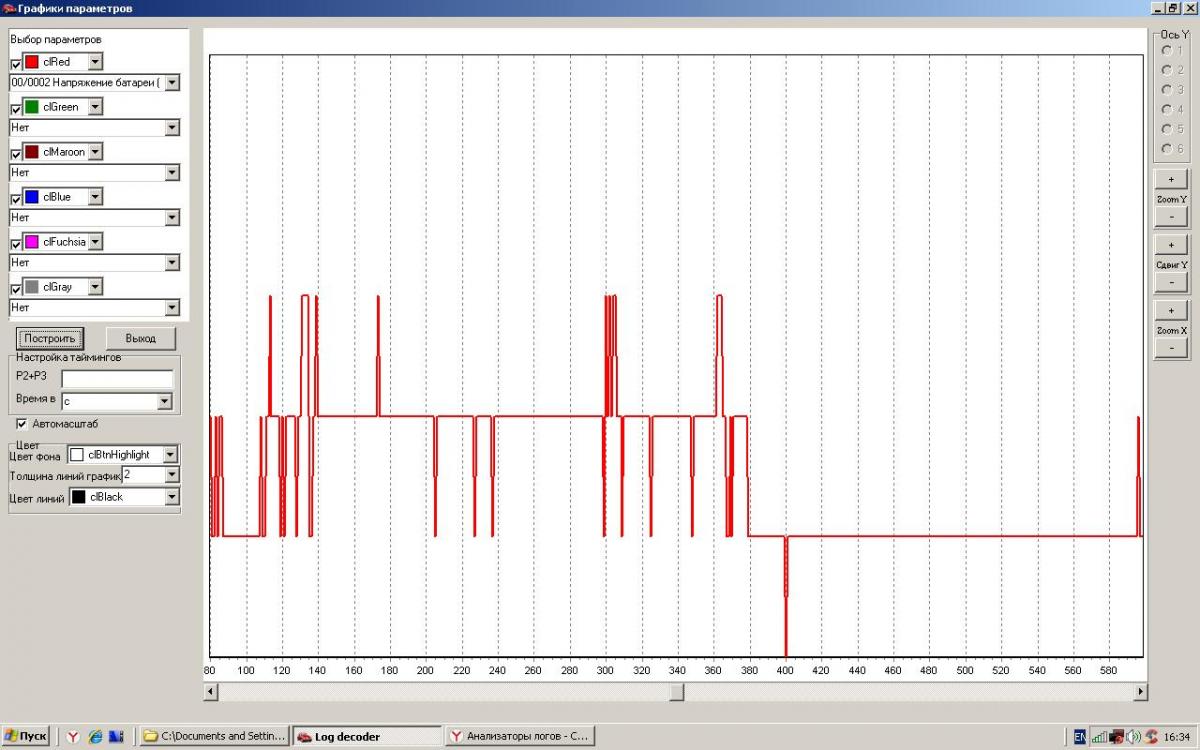Open the Толщина линий dropdown
The width and height of the screenshot is (1200, 750).
(172, 475)
